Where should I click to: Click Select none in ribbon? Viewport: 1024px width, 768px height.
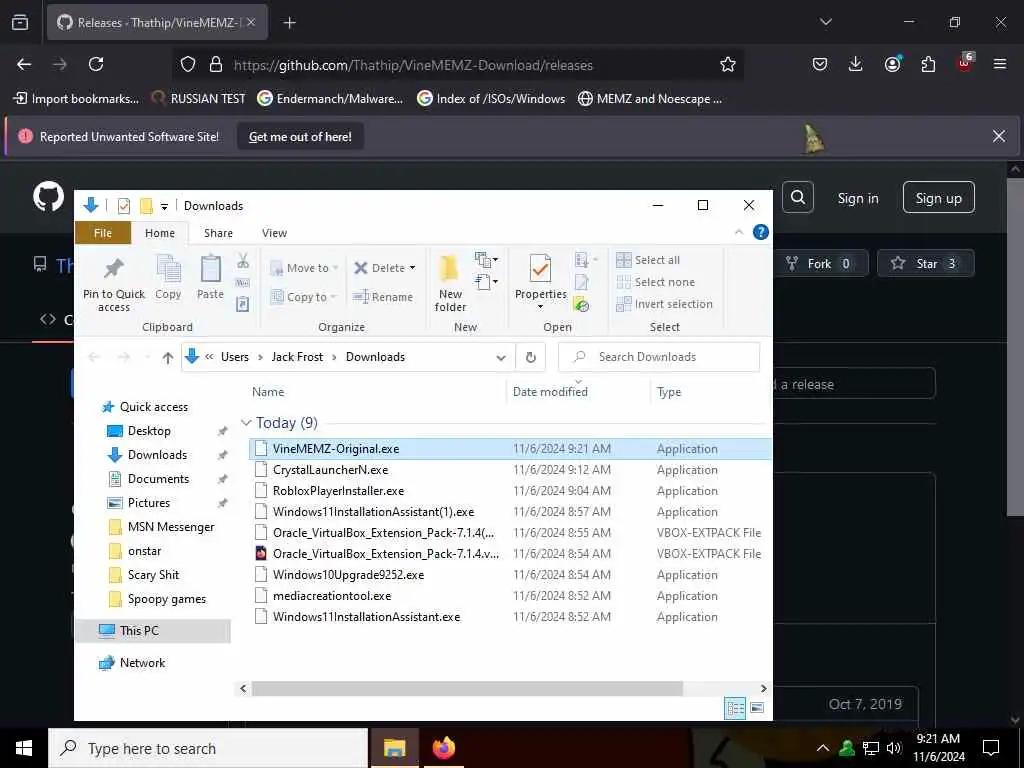point(656,282)
